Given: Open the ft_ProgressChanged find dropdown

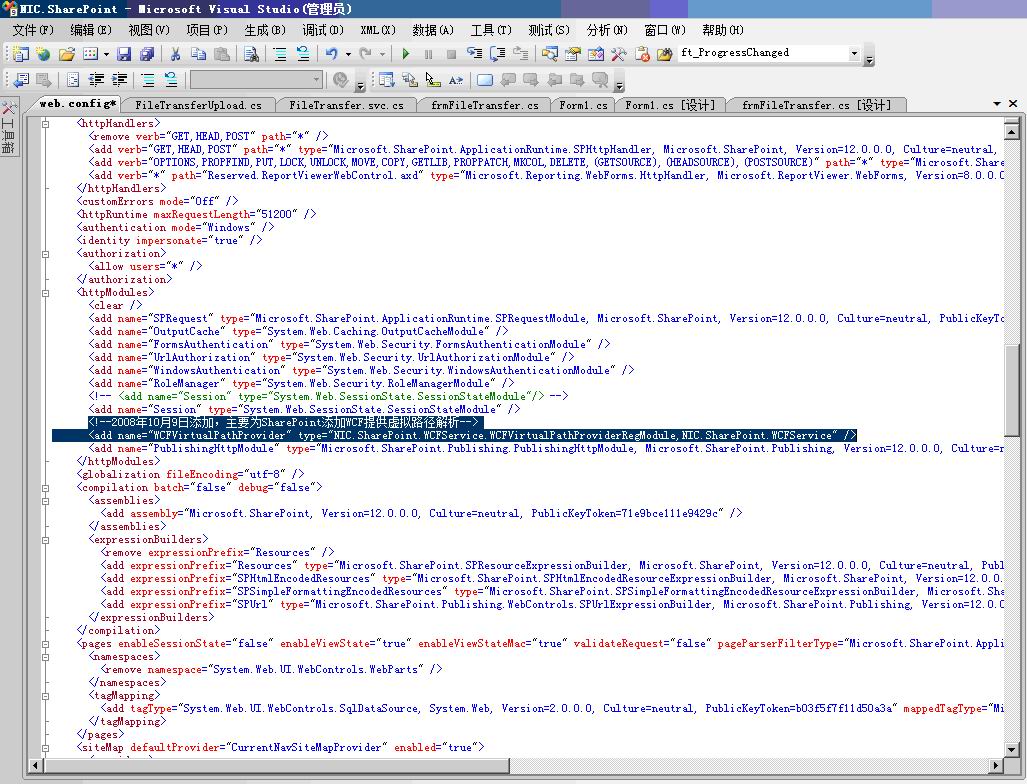Looking at the screenshot, I should [854, 54].
